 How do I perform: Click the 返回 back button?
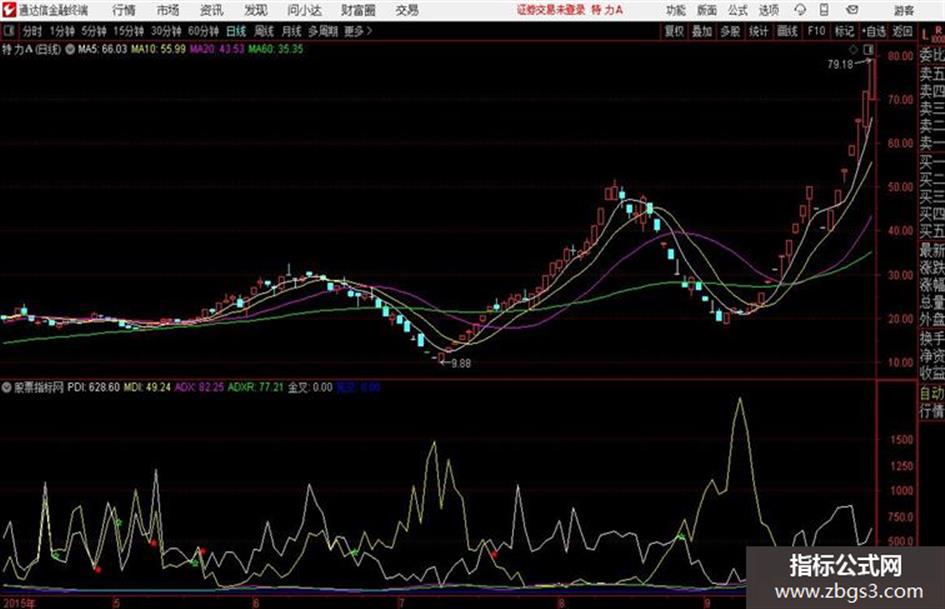tap(902, 31)
